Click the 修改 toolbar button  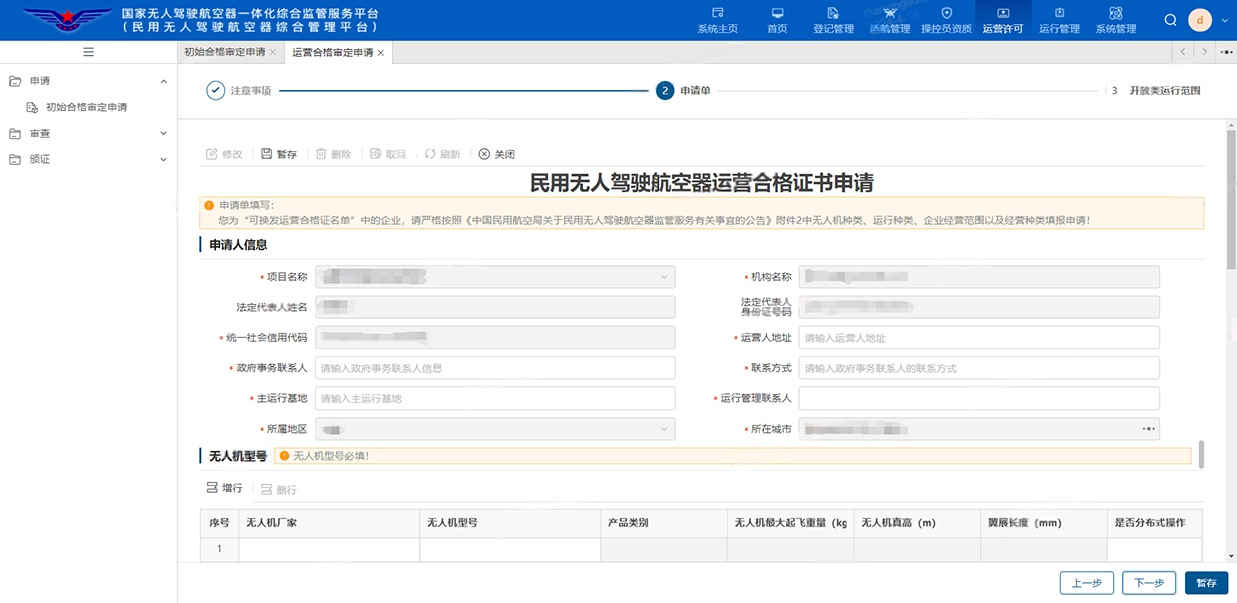(x=224, y=154)
